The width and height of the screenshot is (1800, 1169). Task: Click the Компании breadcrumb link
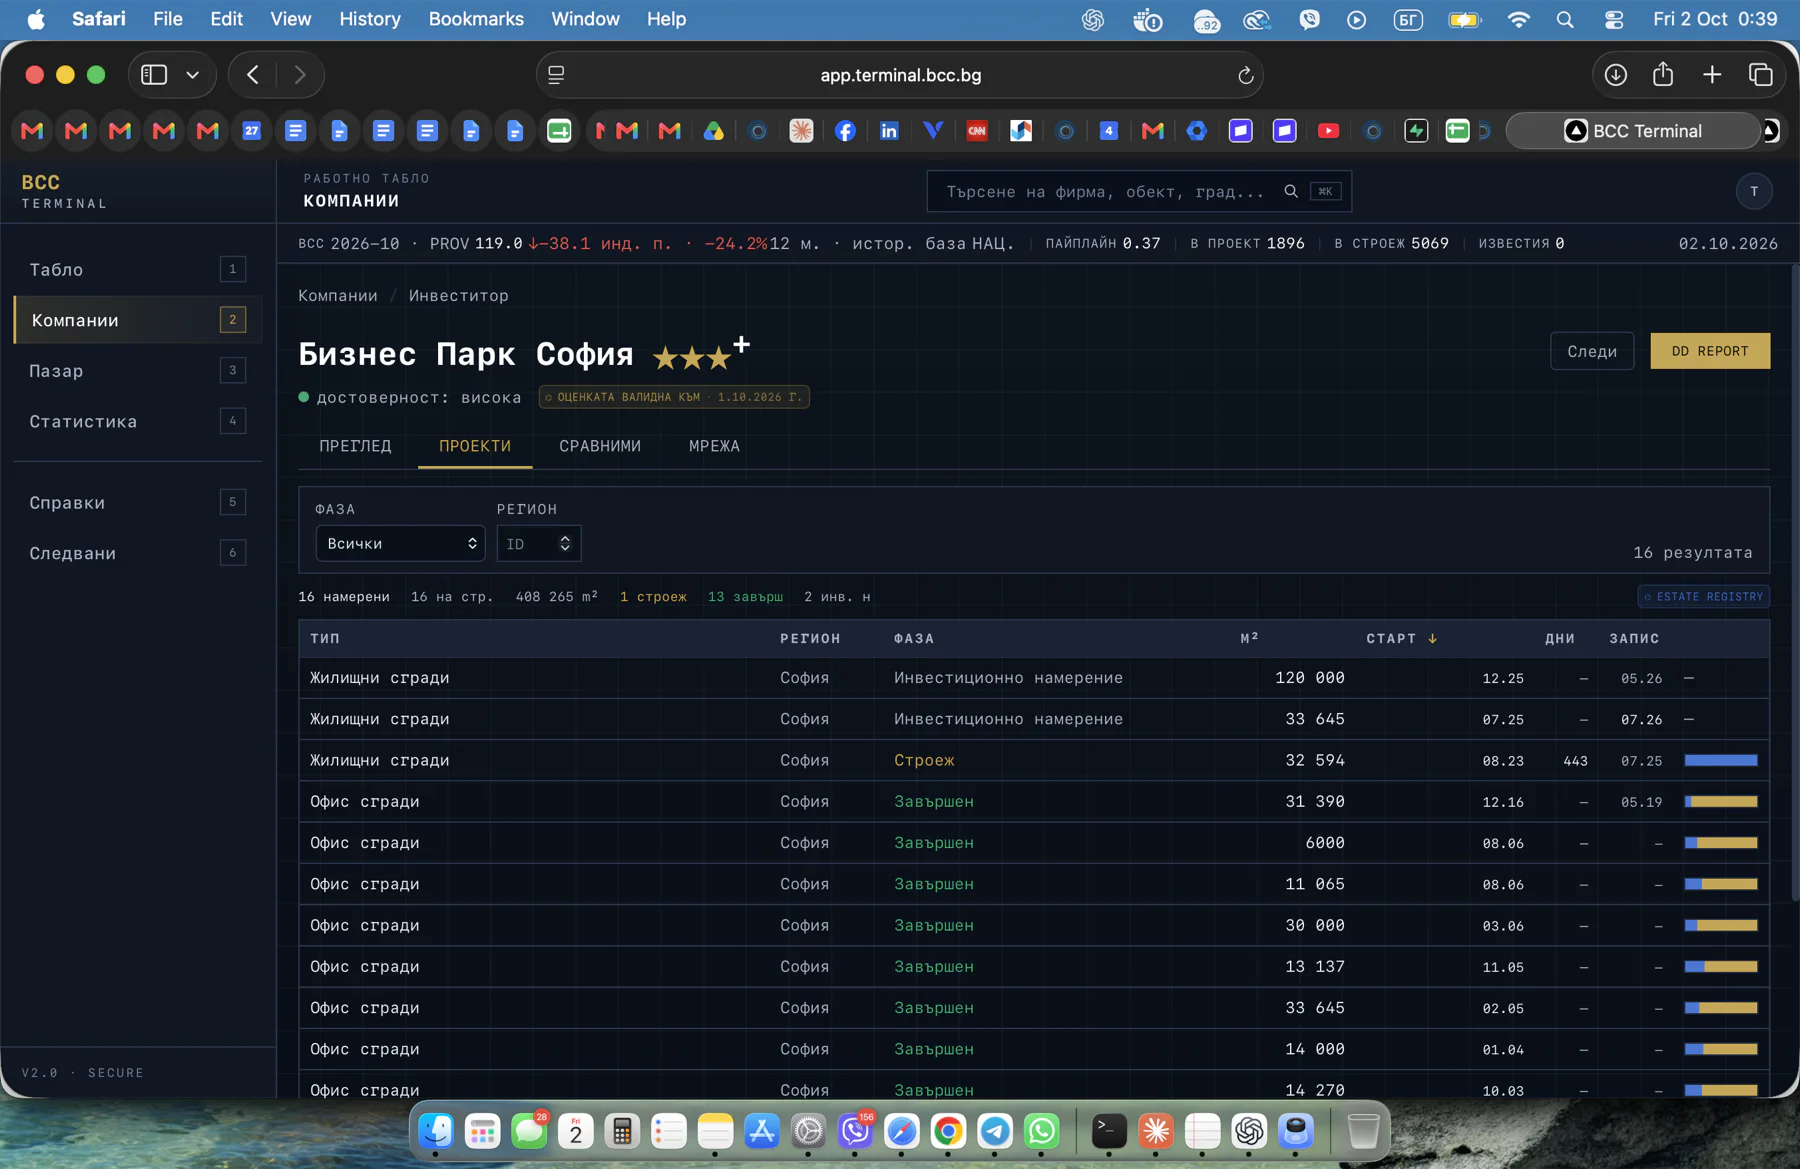pos(338,296)
